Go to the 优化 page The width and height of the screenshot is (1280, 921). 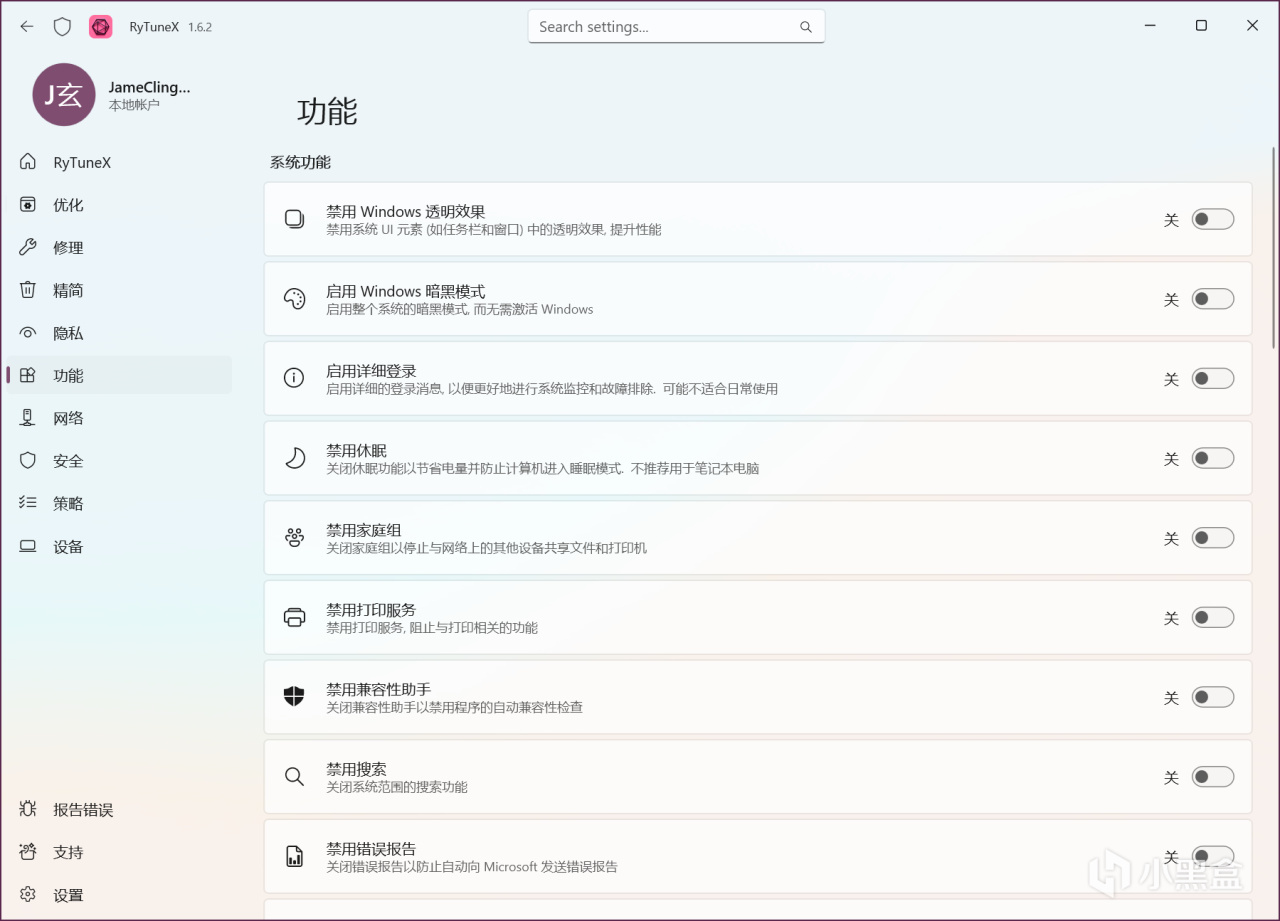point(118,205)
